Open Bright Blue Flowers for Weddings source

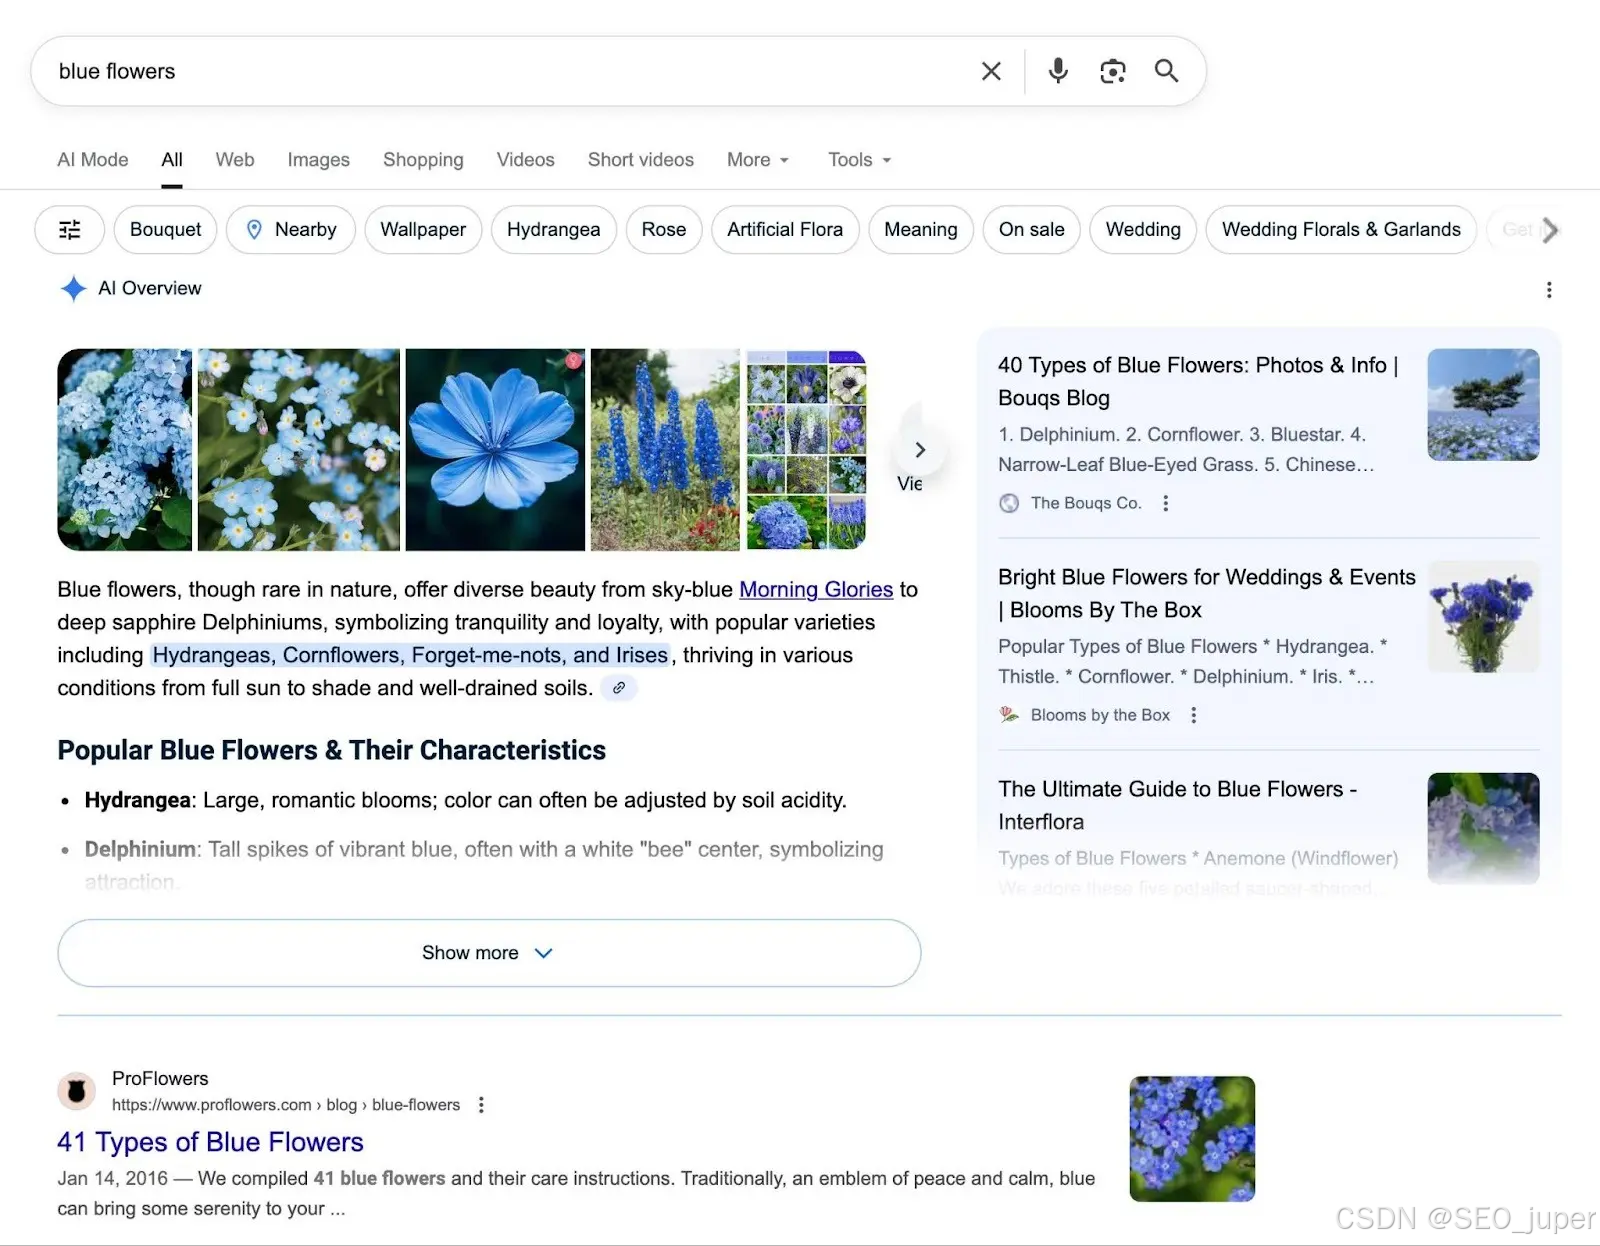click(x=1206, y=593)
